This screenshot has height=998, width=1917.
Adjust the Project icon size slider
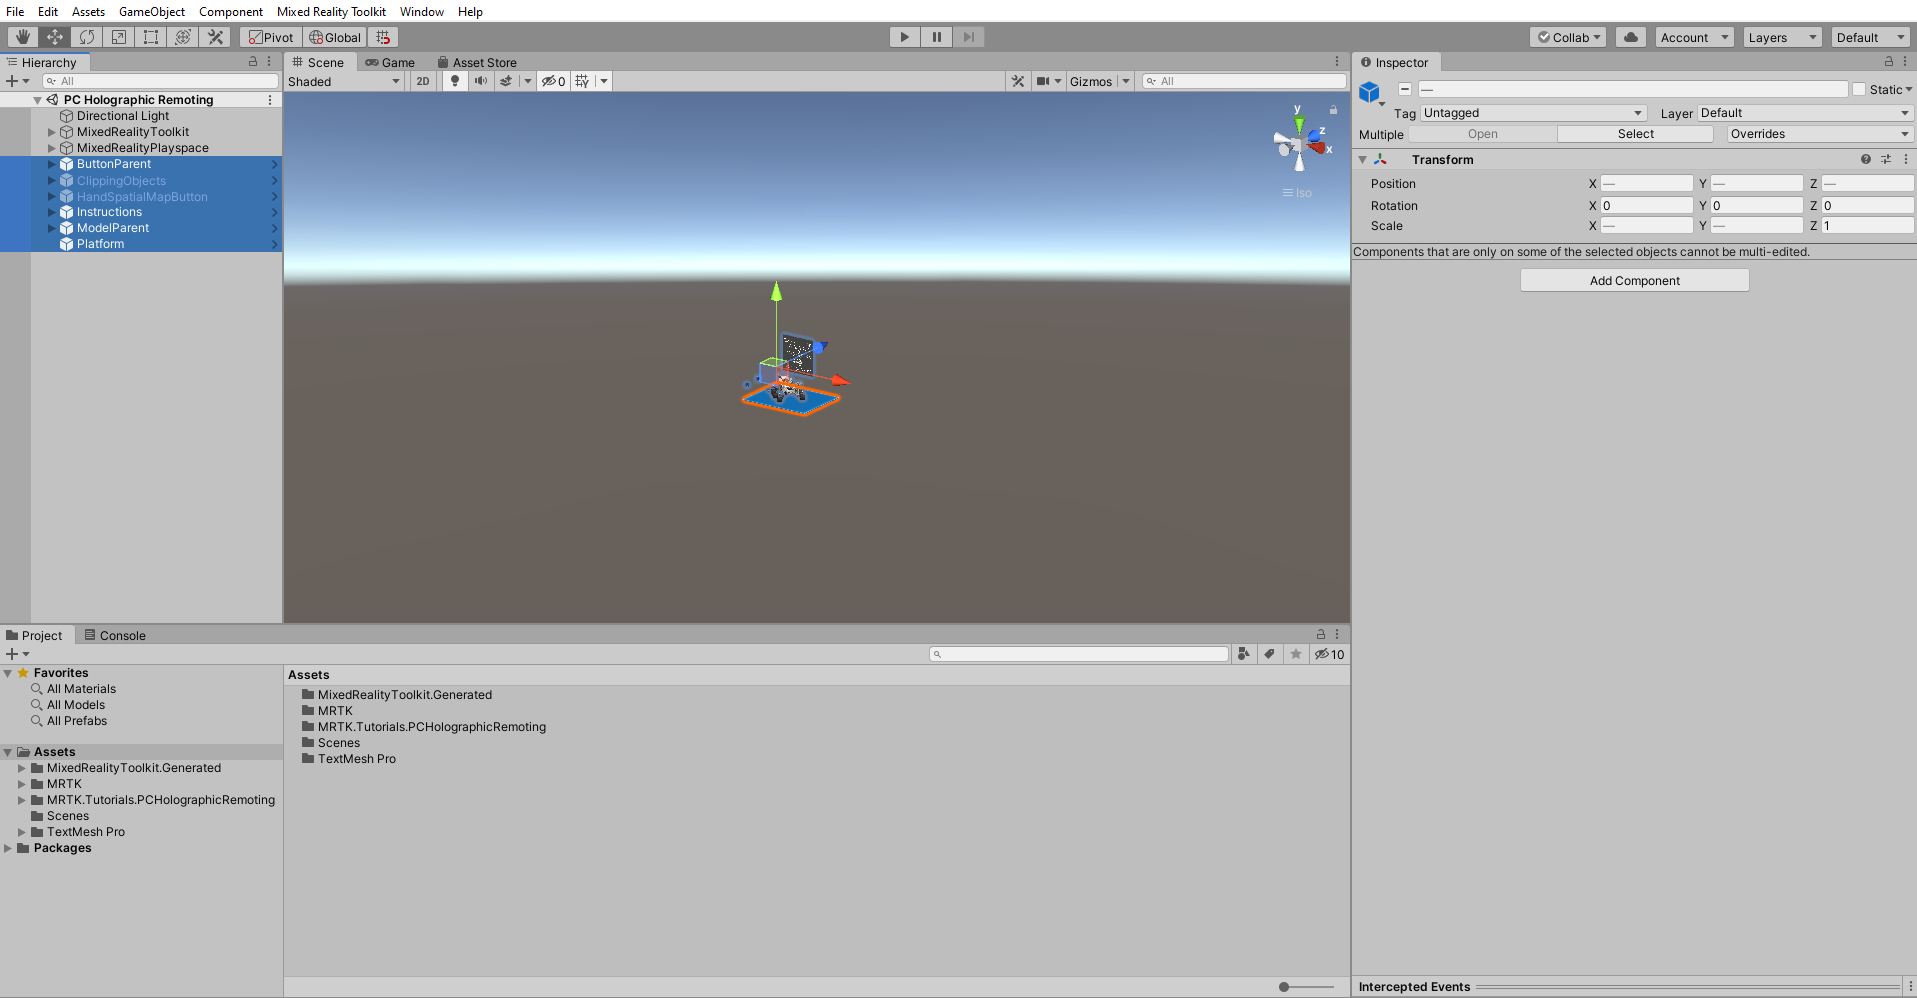pos(1306,987)
